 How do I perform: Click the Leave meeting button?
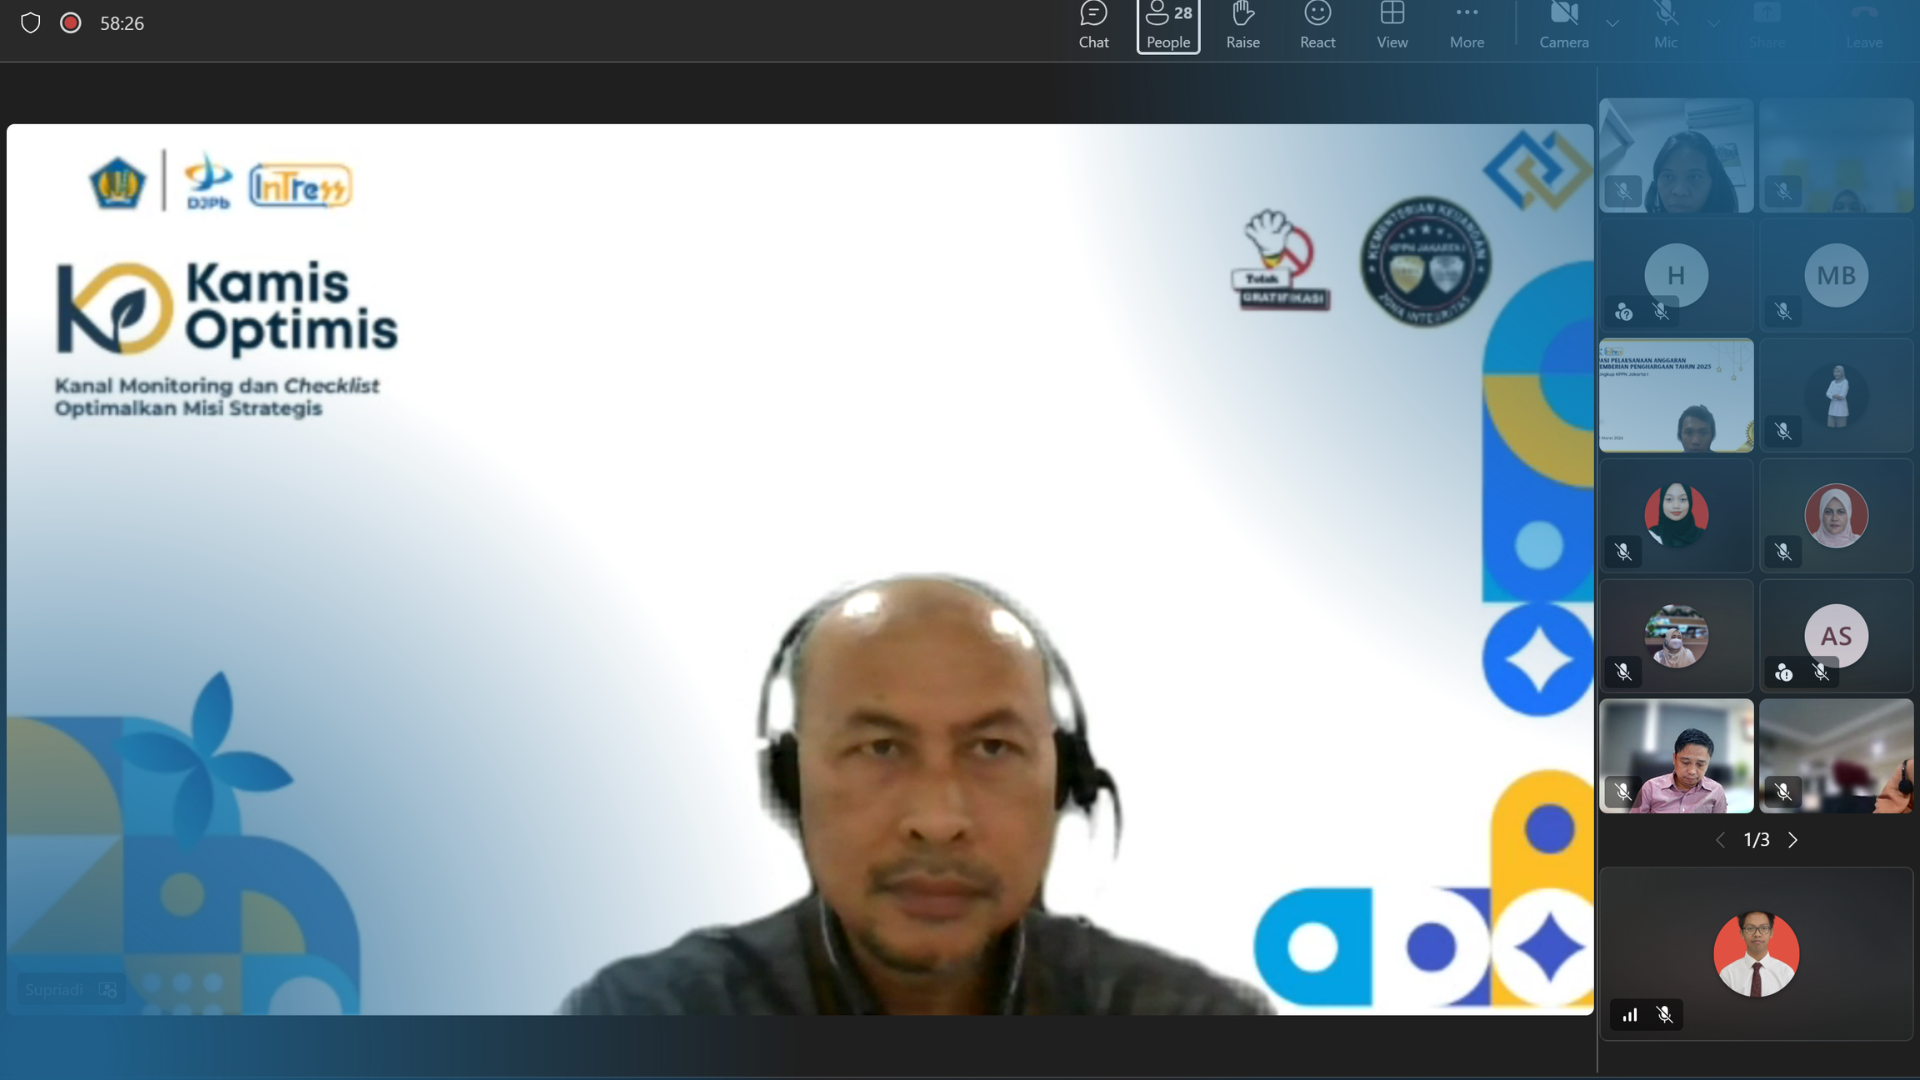1864,26
